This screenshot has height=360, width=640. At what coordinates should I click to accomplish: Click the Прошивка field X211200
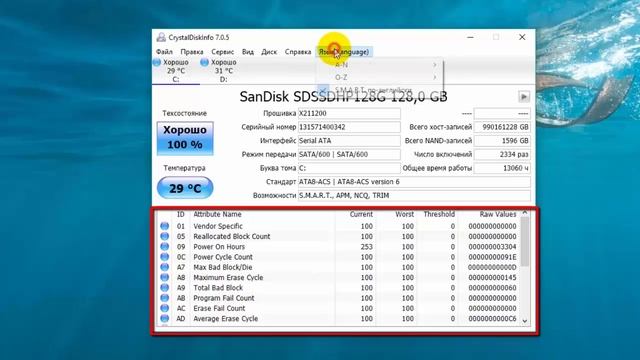tap(349, 113)
